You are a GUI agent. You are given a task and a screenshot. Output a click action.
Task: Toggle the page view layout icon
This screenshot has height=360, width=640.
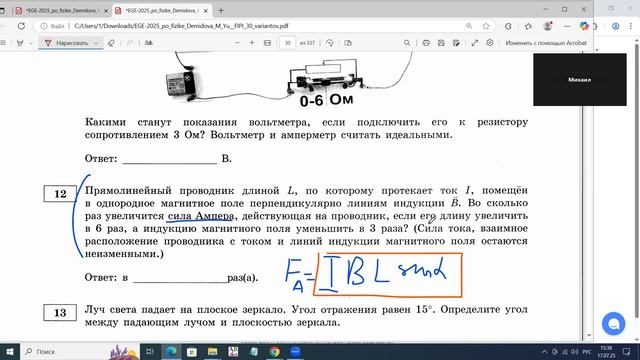[x=348, y=43]
